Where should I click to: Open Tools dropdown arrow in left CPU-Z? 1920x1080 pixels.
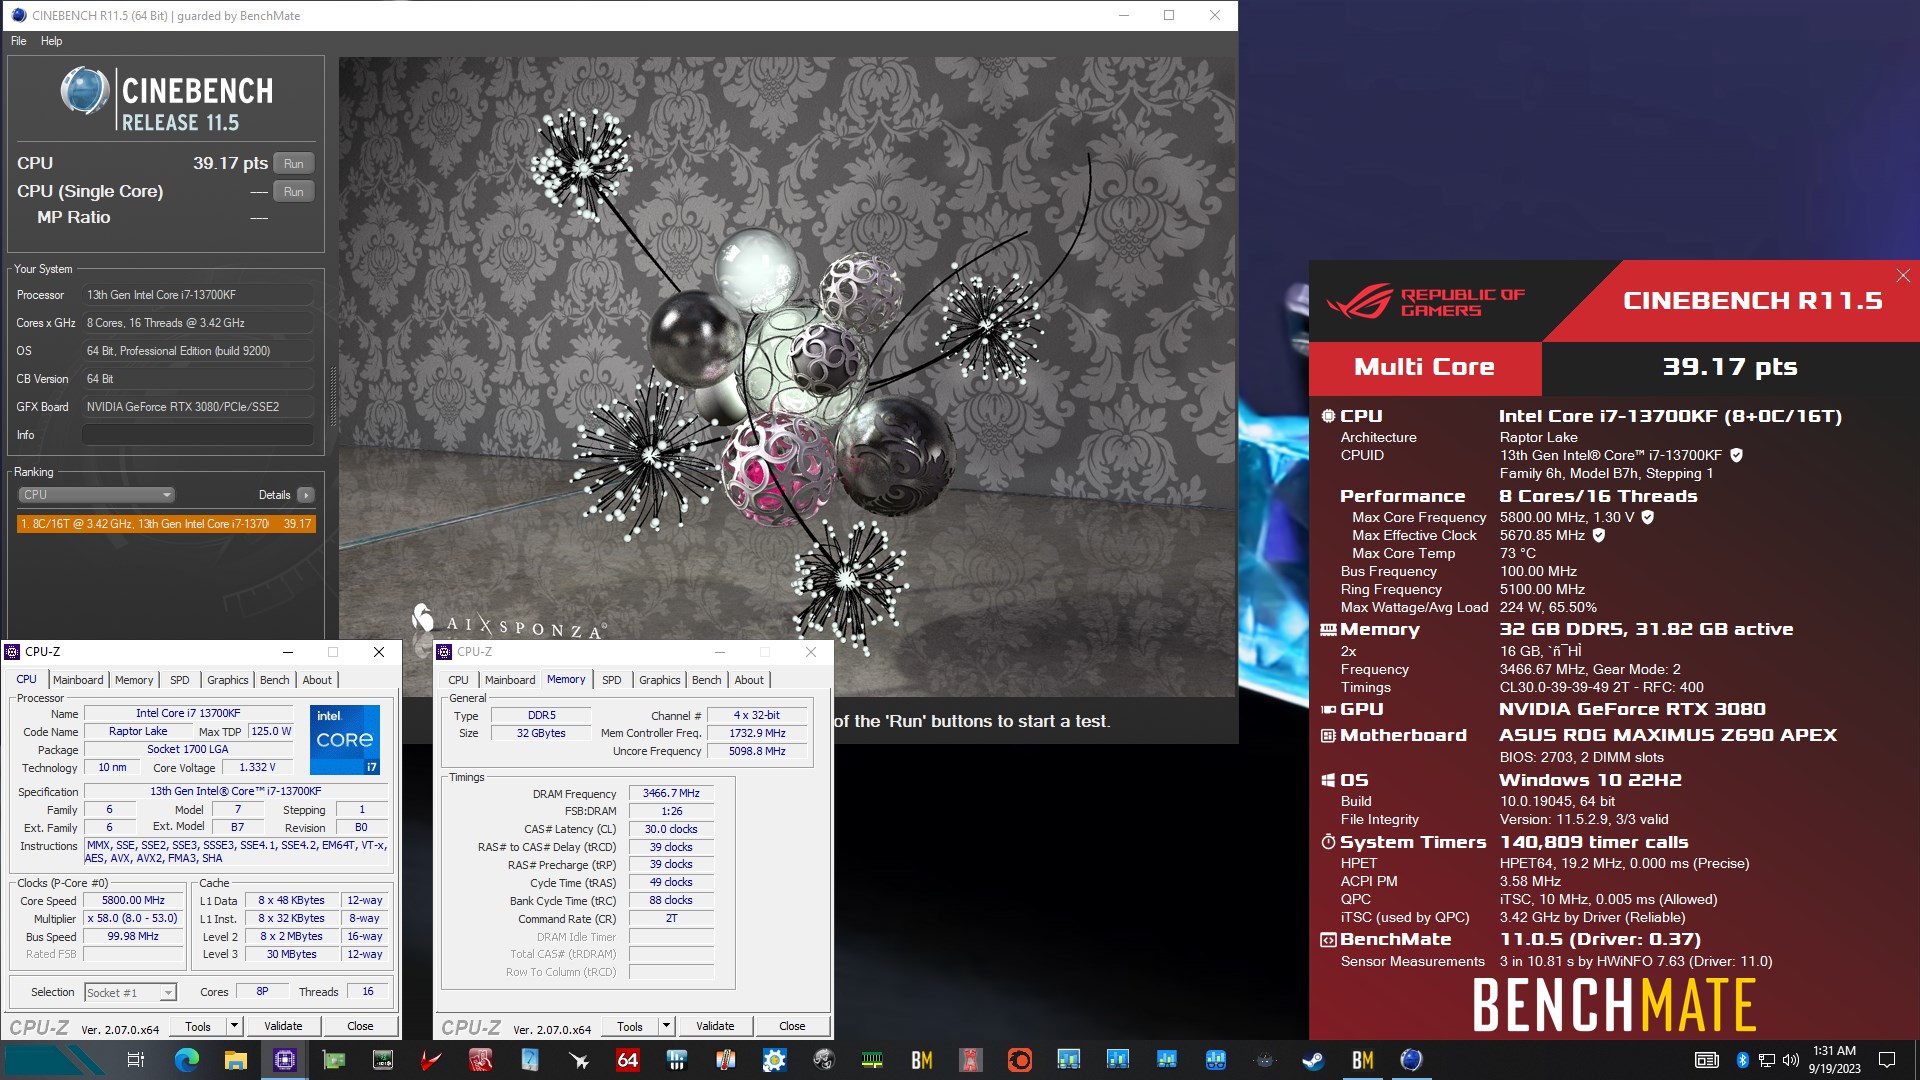coord(234,1026)
